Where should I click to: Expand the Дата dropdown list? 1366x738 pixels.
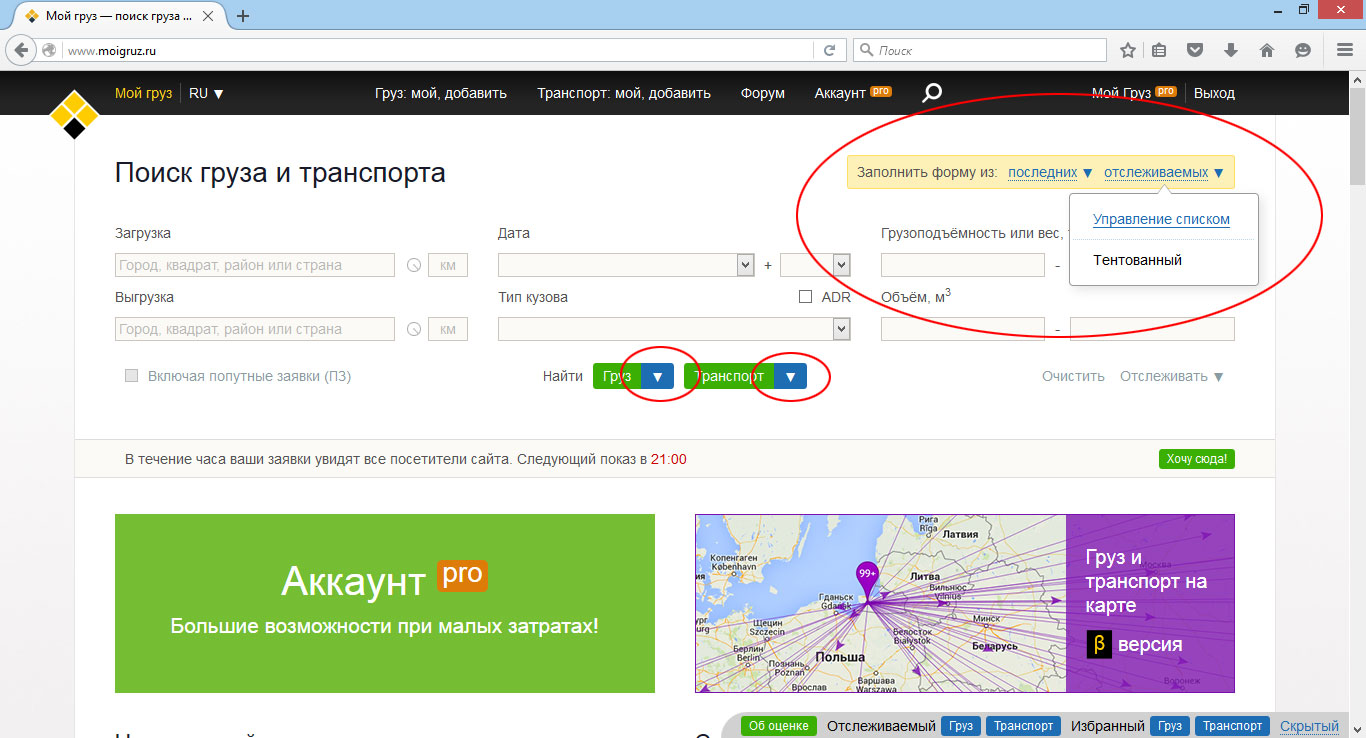[626, 265]
